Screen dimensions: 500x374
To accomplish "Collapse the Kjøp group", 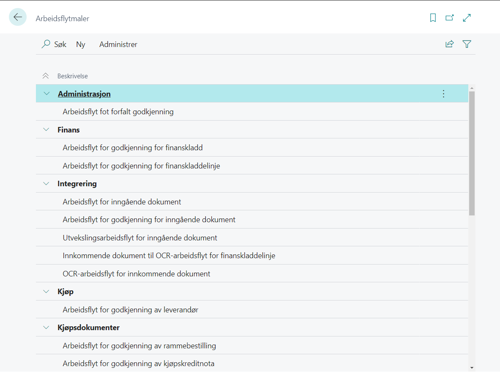I will pos(46,292).
